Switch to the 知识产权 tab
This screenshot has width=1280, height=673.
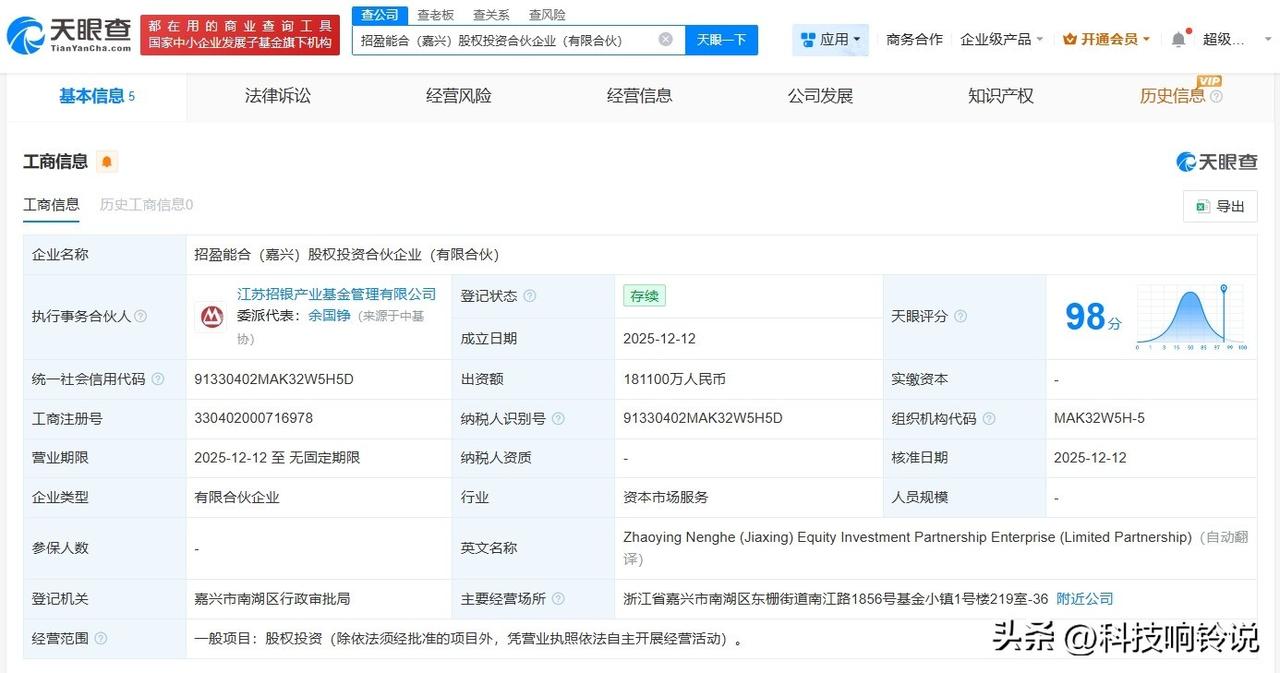pyautogui.click(x=1001, y=96)
